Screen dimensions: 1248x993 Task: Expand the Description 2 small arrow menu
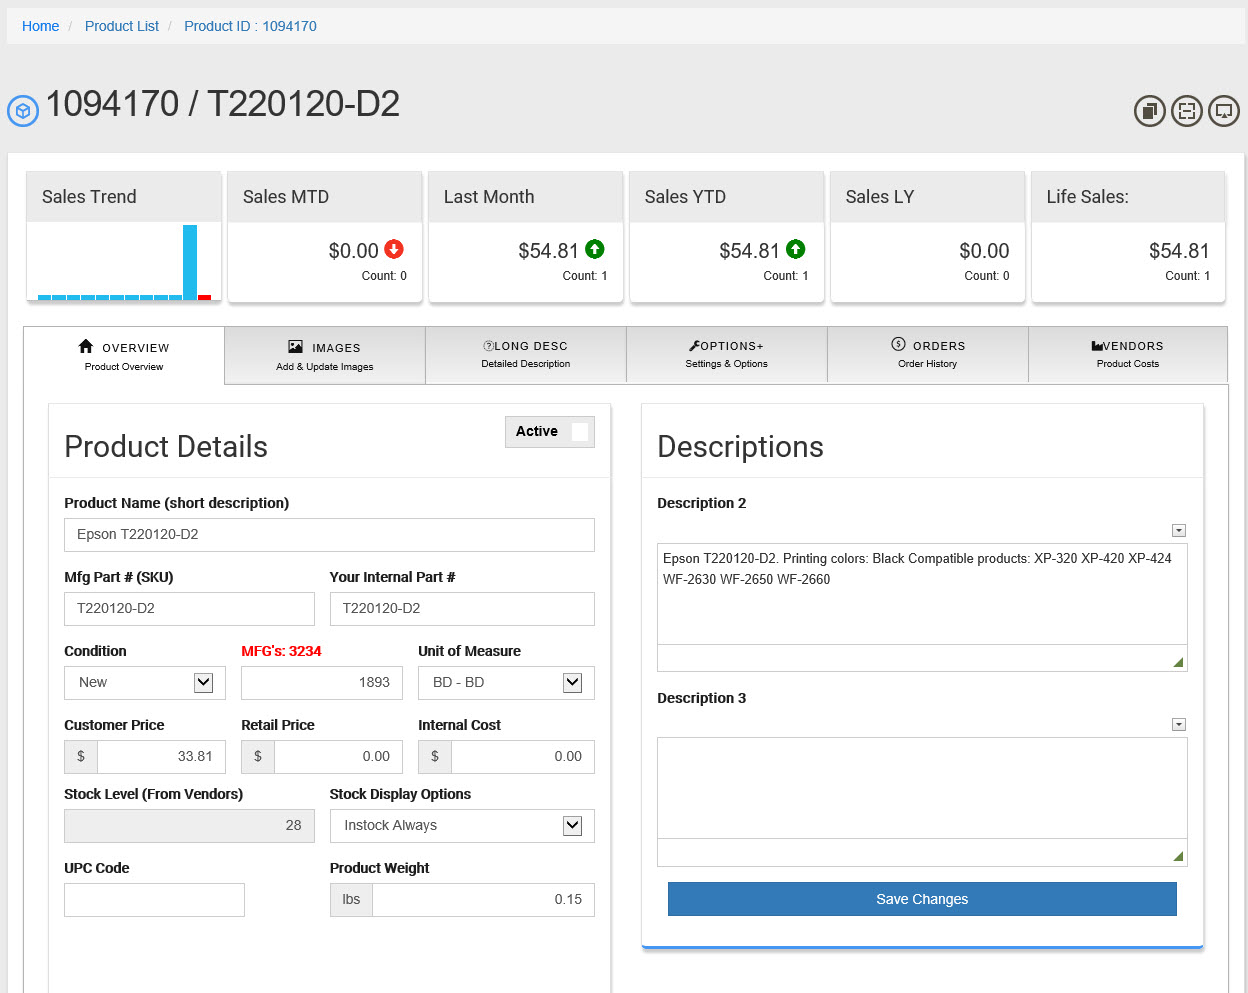[x=1179, y=530]
